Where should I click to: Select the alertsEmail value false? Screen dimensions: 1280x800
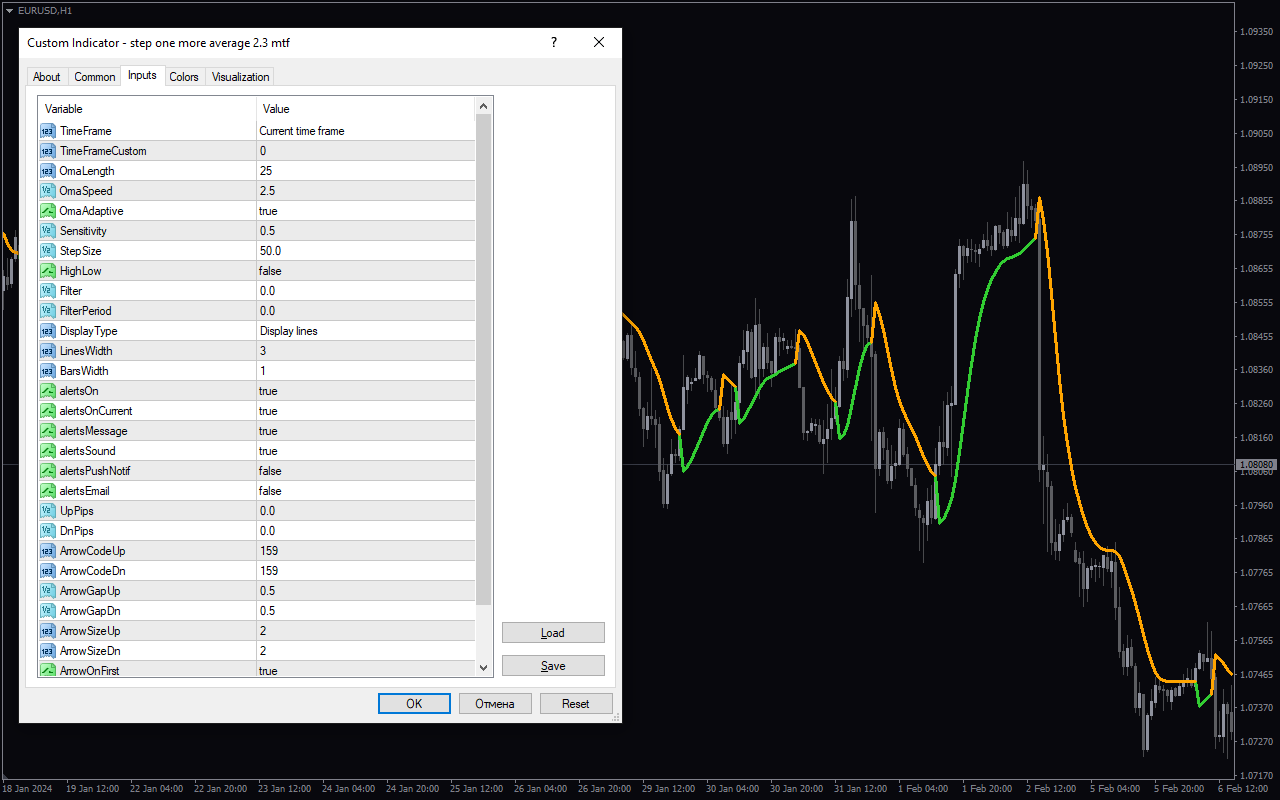pos(366,491)
